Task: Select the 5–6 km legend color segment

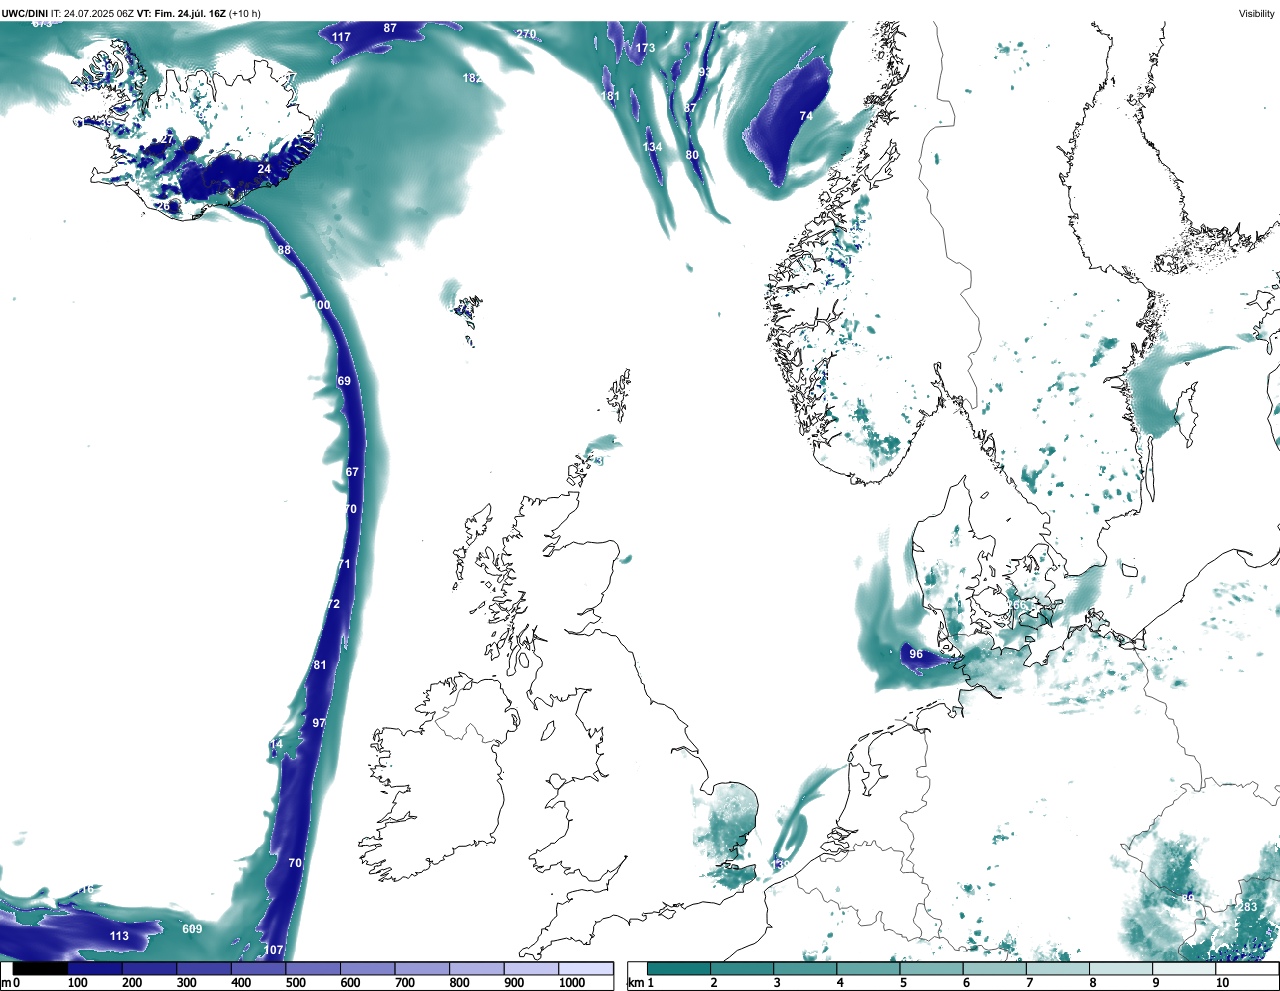Action: 933,968
